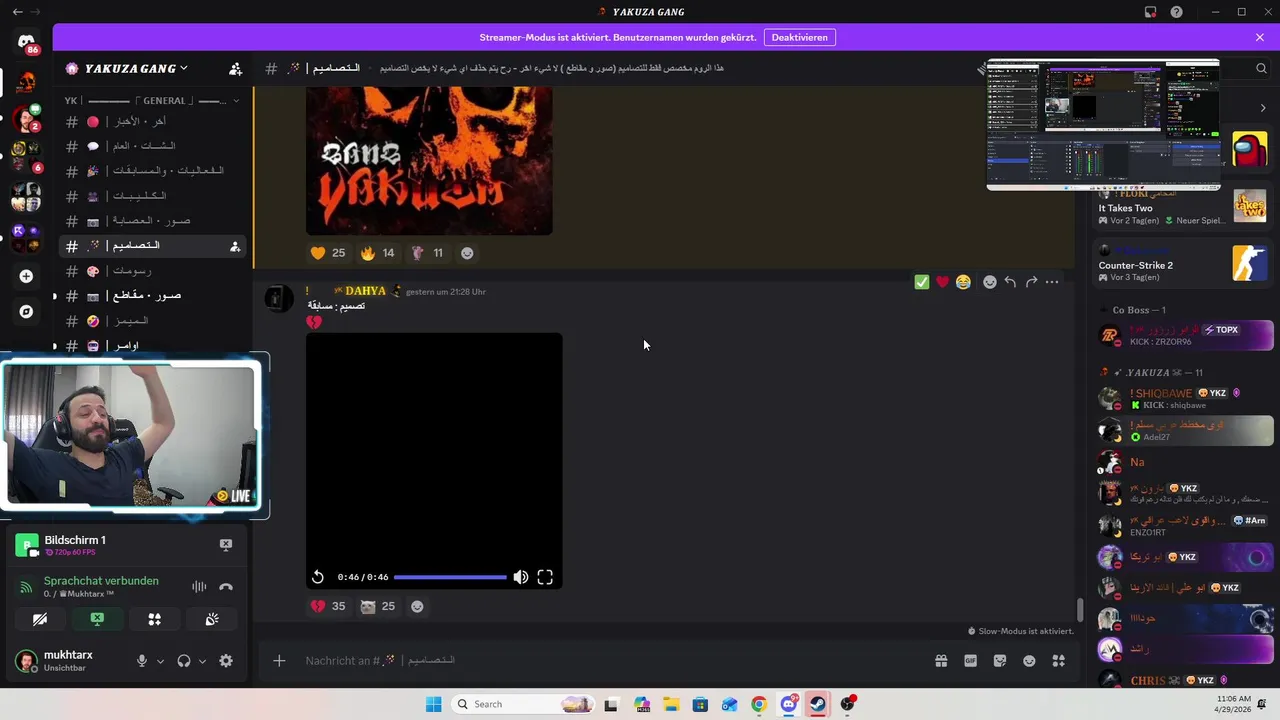Image resolution: width=1280 pixels, height=720 pixels.
Task: Toggle orange heart reaction with 25
Action: [328, 253]
